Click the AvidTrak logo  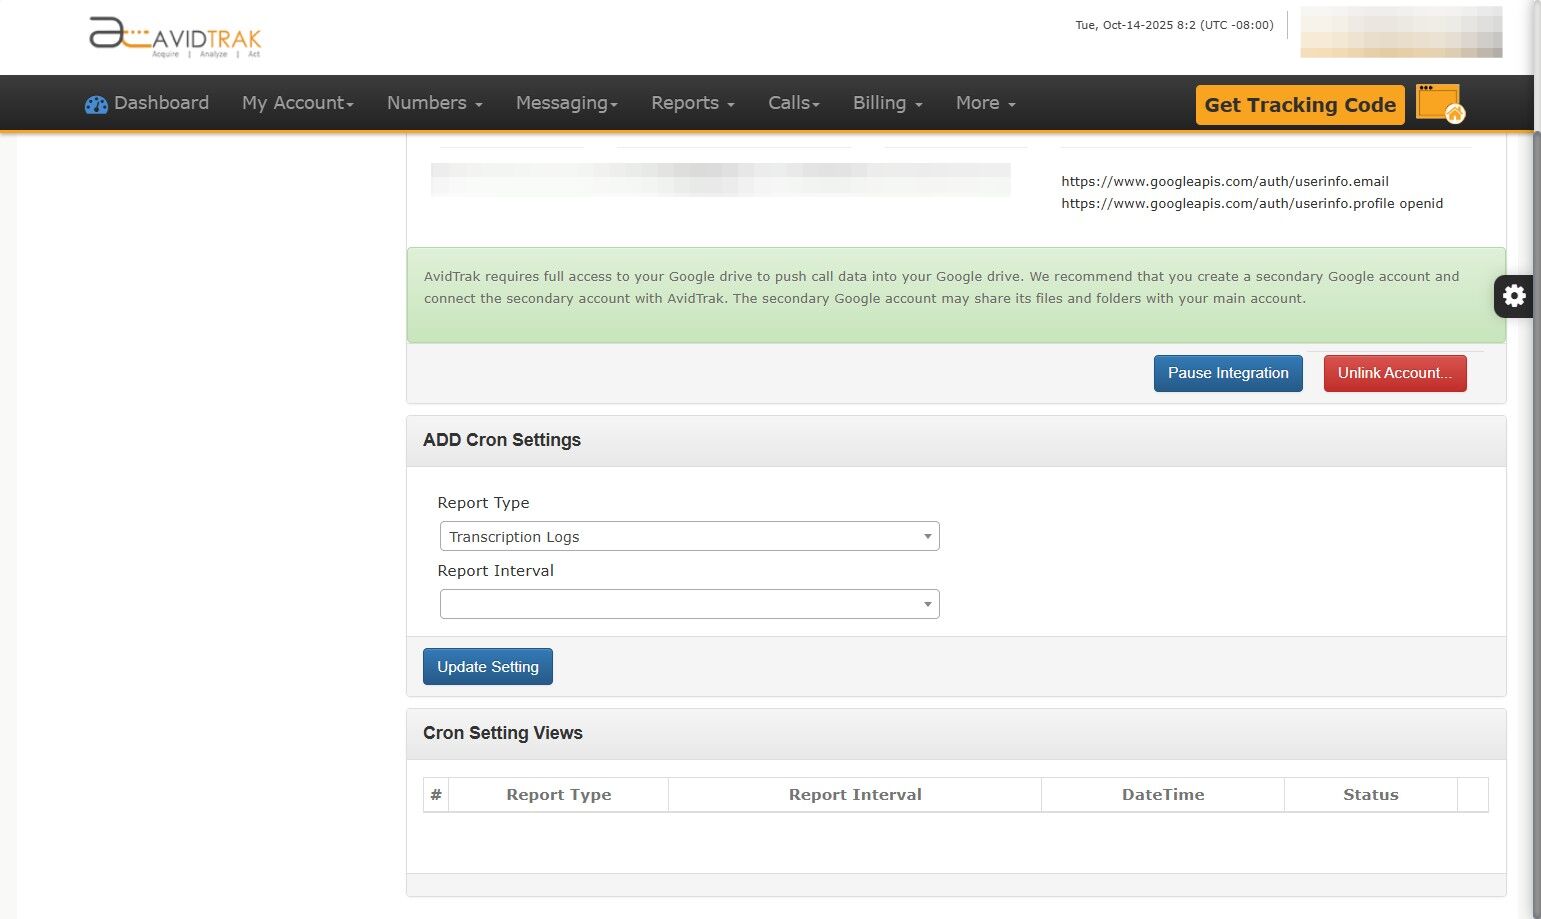click(175, 37)
